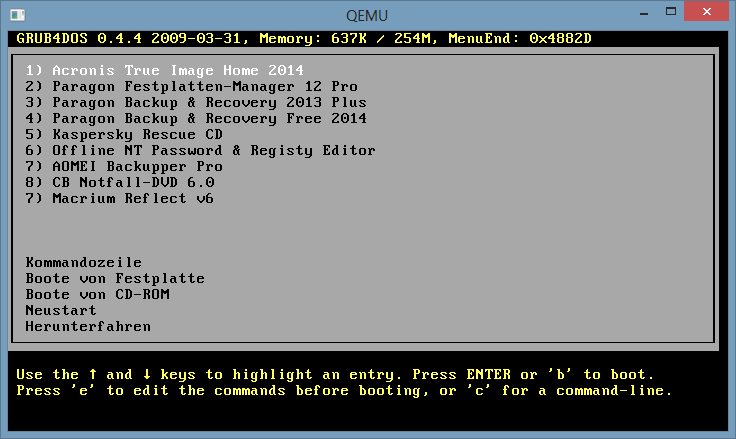Click the Memory: 637K / 254M text
The width and height of the screenshot is (736, 439).
point(345,39)
